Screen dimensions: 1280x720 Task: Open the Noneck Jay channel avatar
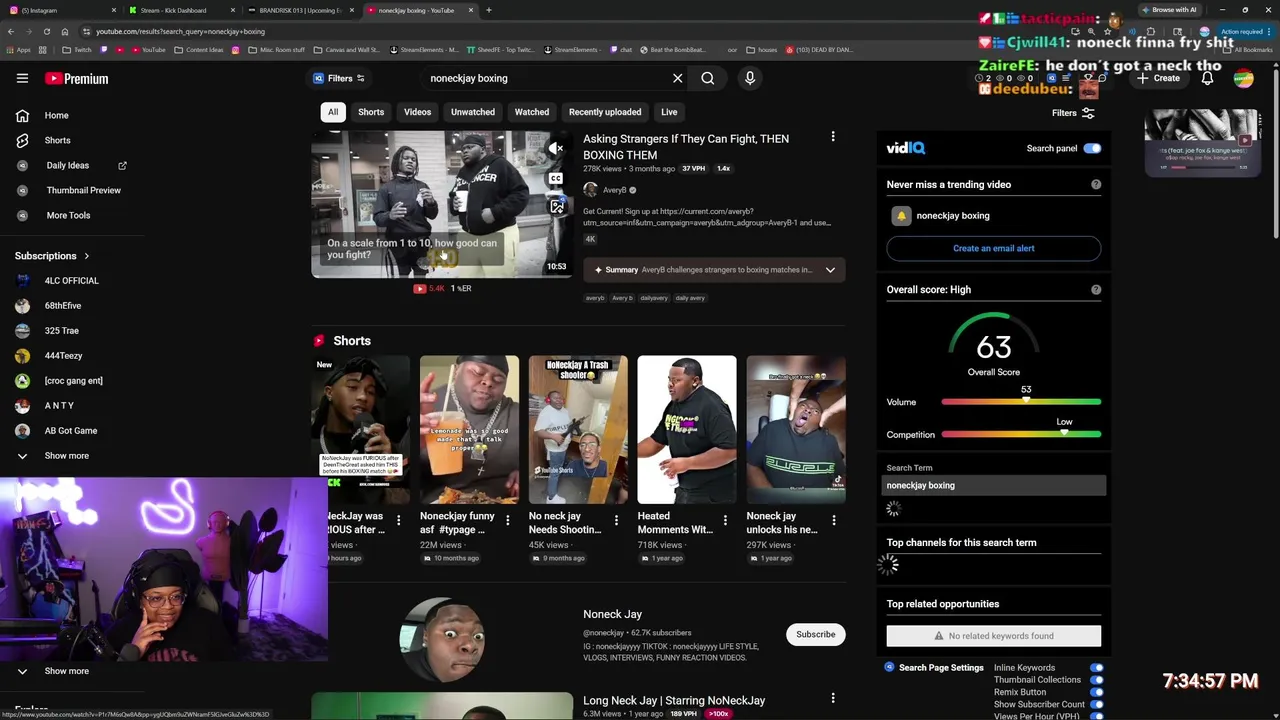point(442,639)
